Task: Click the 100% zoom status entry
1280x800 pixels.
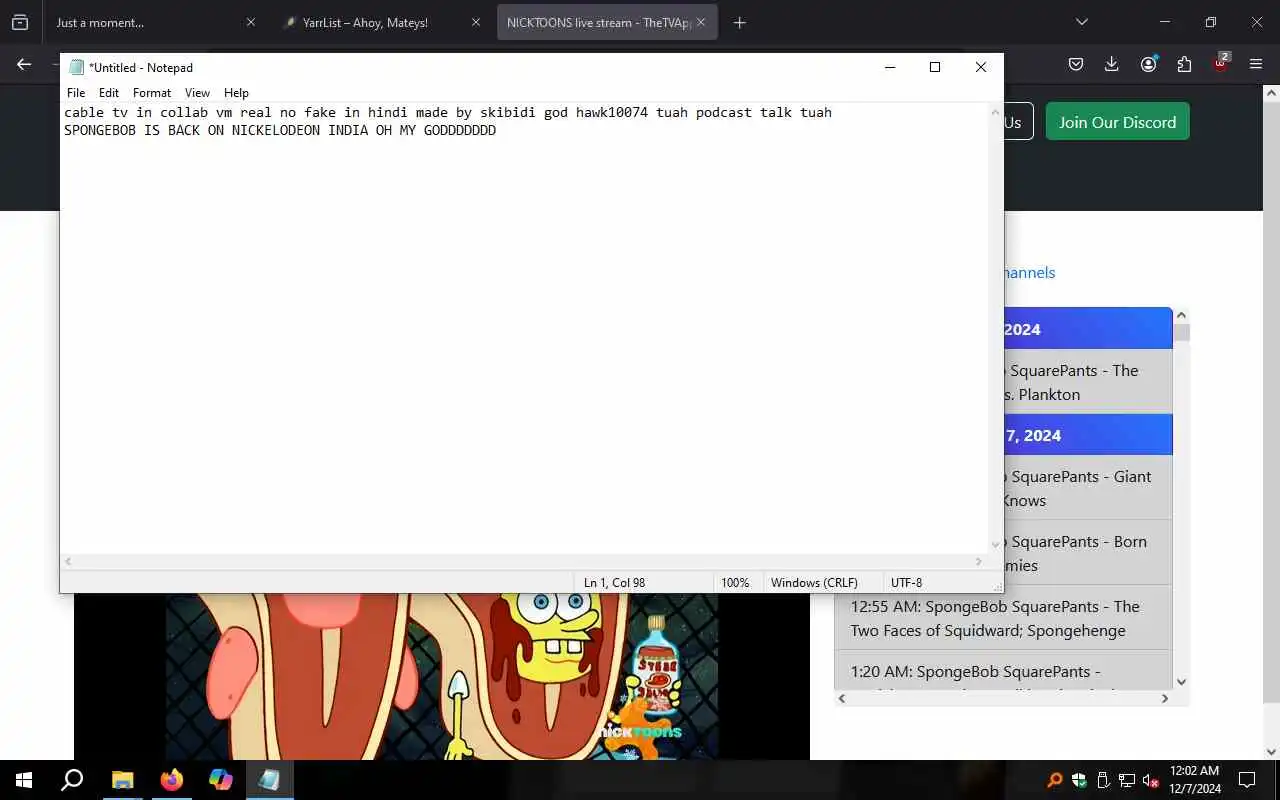Action: tap(735, 582)
